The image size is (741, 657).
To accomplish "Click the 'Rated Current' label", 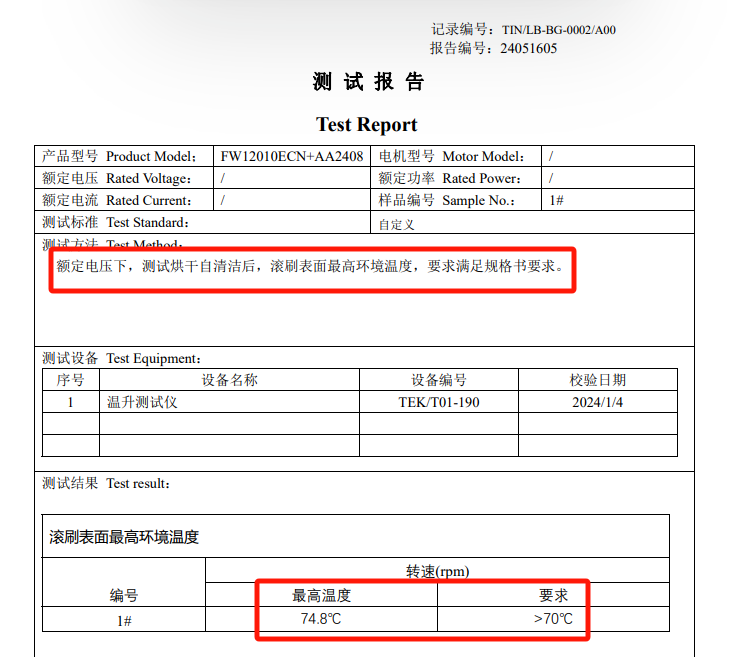I will (x=116, y=200).
